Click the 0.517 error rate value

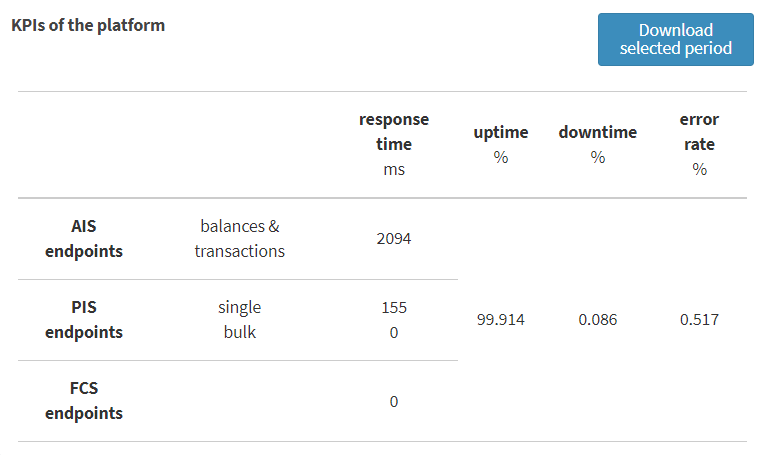tap(699, 320)
